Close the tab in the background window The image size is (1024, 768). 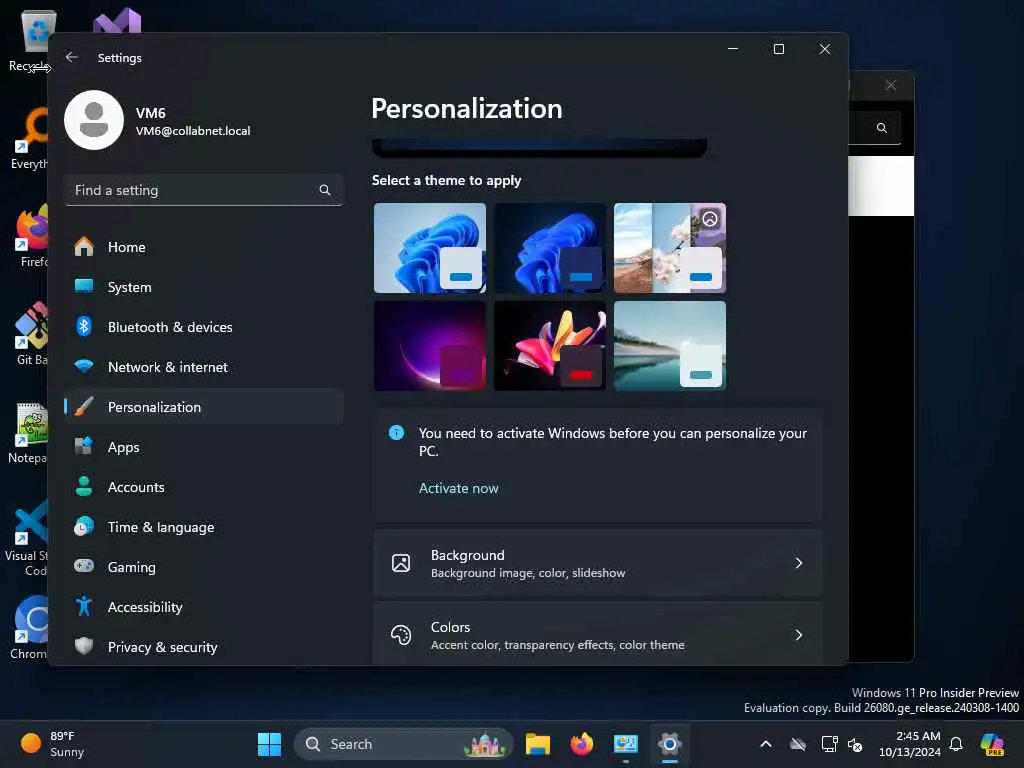891,85
